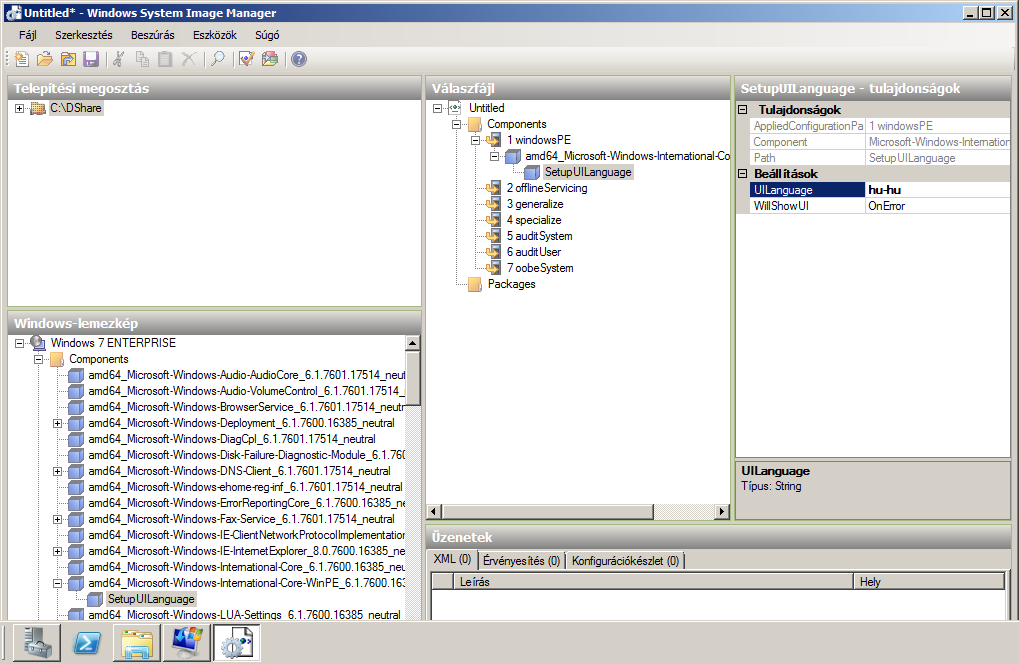1019x664 pixels.
Task: Switch to the Konfigurációkészlet (0) tab
Action: pos(625,561)
